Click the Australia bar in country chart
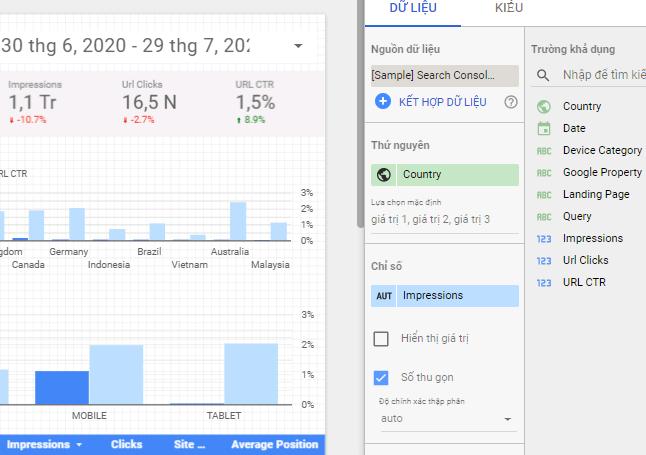The width and height of the screenshot is (646, 455). click(238, 221)
